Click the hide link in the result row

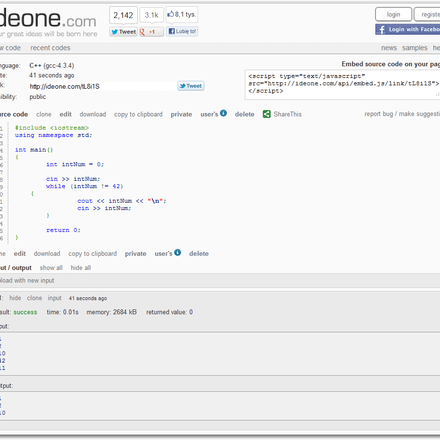click(x=15, y=298)
